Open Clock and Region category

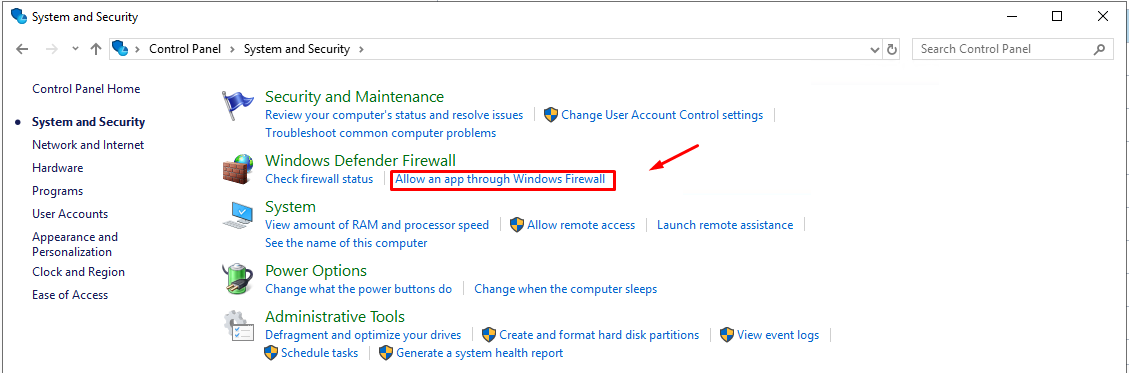point(78,271)
